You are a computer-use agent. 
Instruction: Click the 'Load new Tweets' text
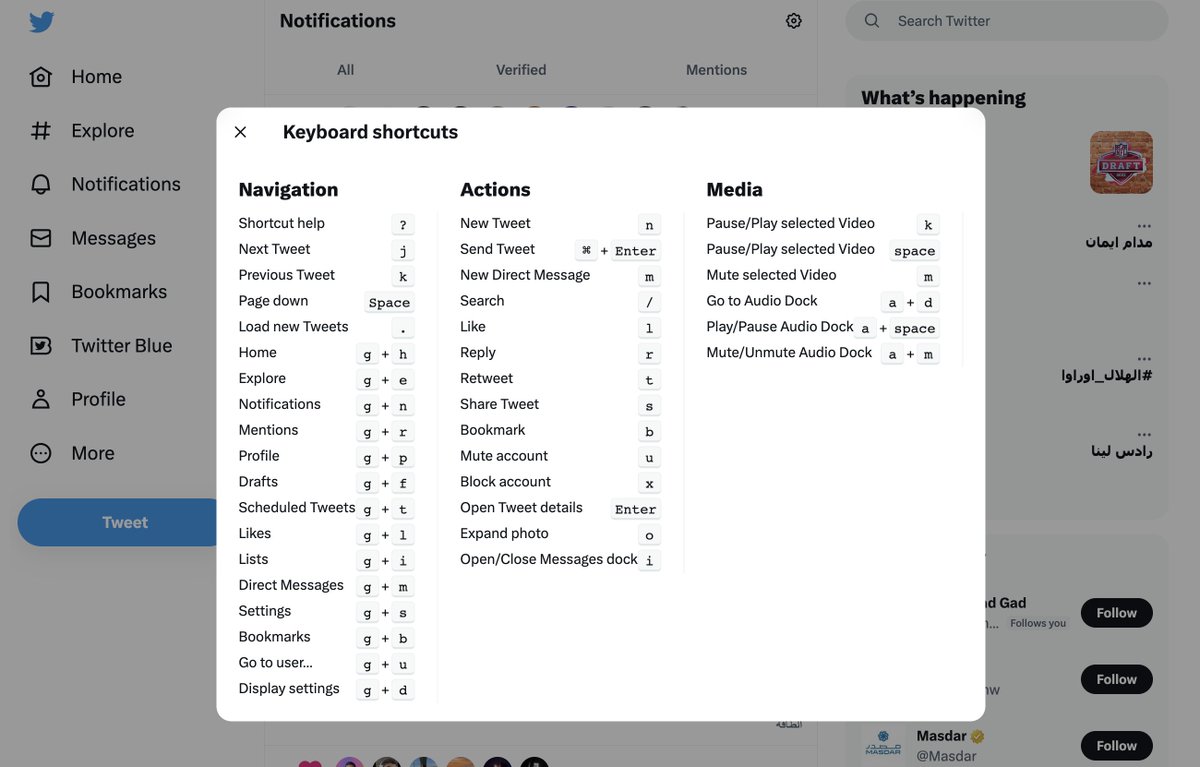pyautogui.click(x=293, y=327)
